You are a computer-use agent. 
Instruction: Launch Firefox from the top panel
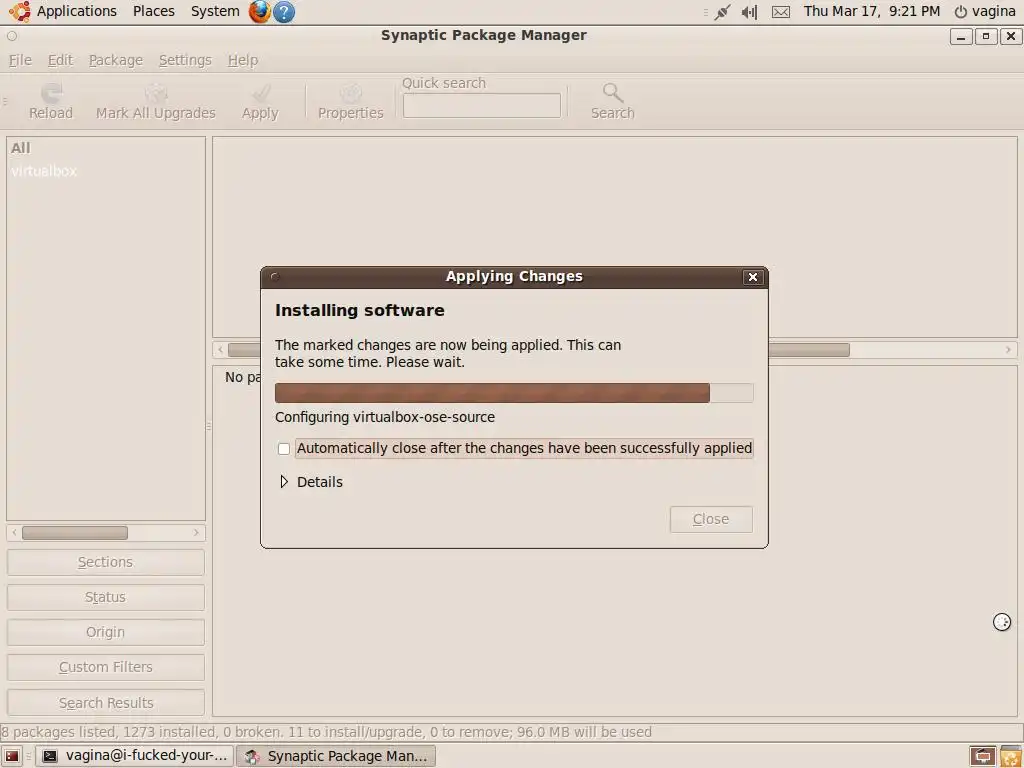tap(260, 11)
